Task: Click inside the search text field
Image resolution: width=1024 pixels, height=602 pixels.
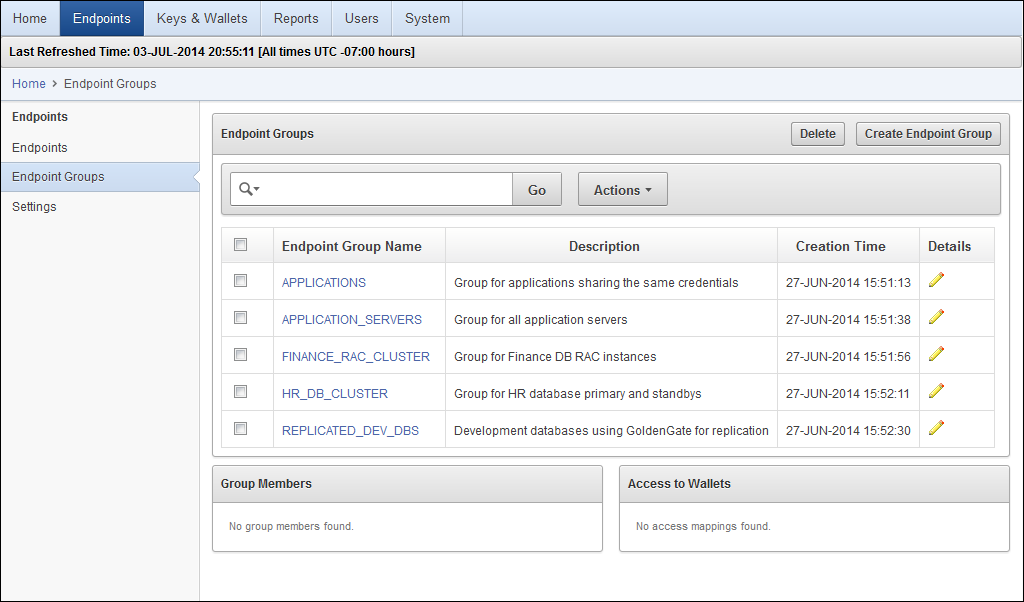Action: click(x=387, y=189)
